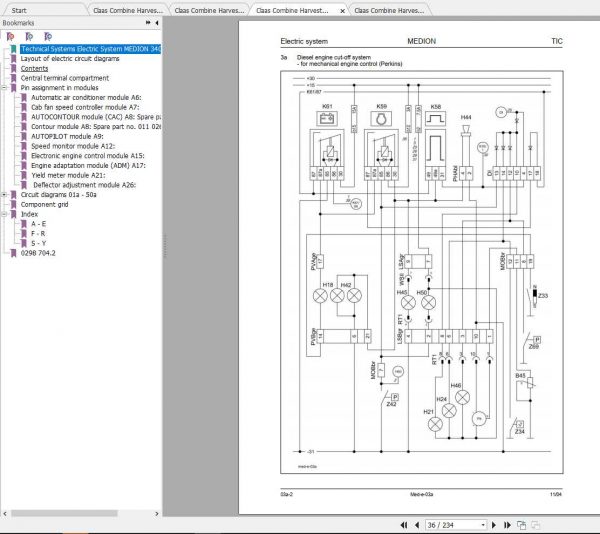Switch to the Start tab
Image resolution: width=600 pixels, height=534 pixels.
[x=19, y=11]
